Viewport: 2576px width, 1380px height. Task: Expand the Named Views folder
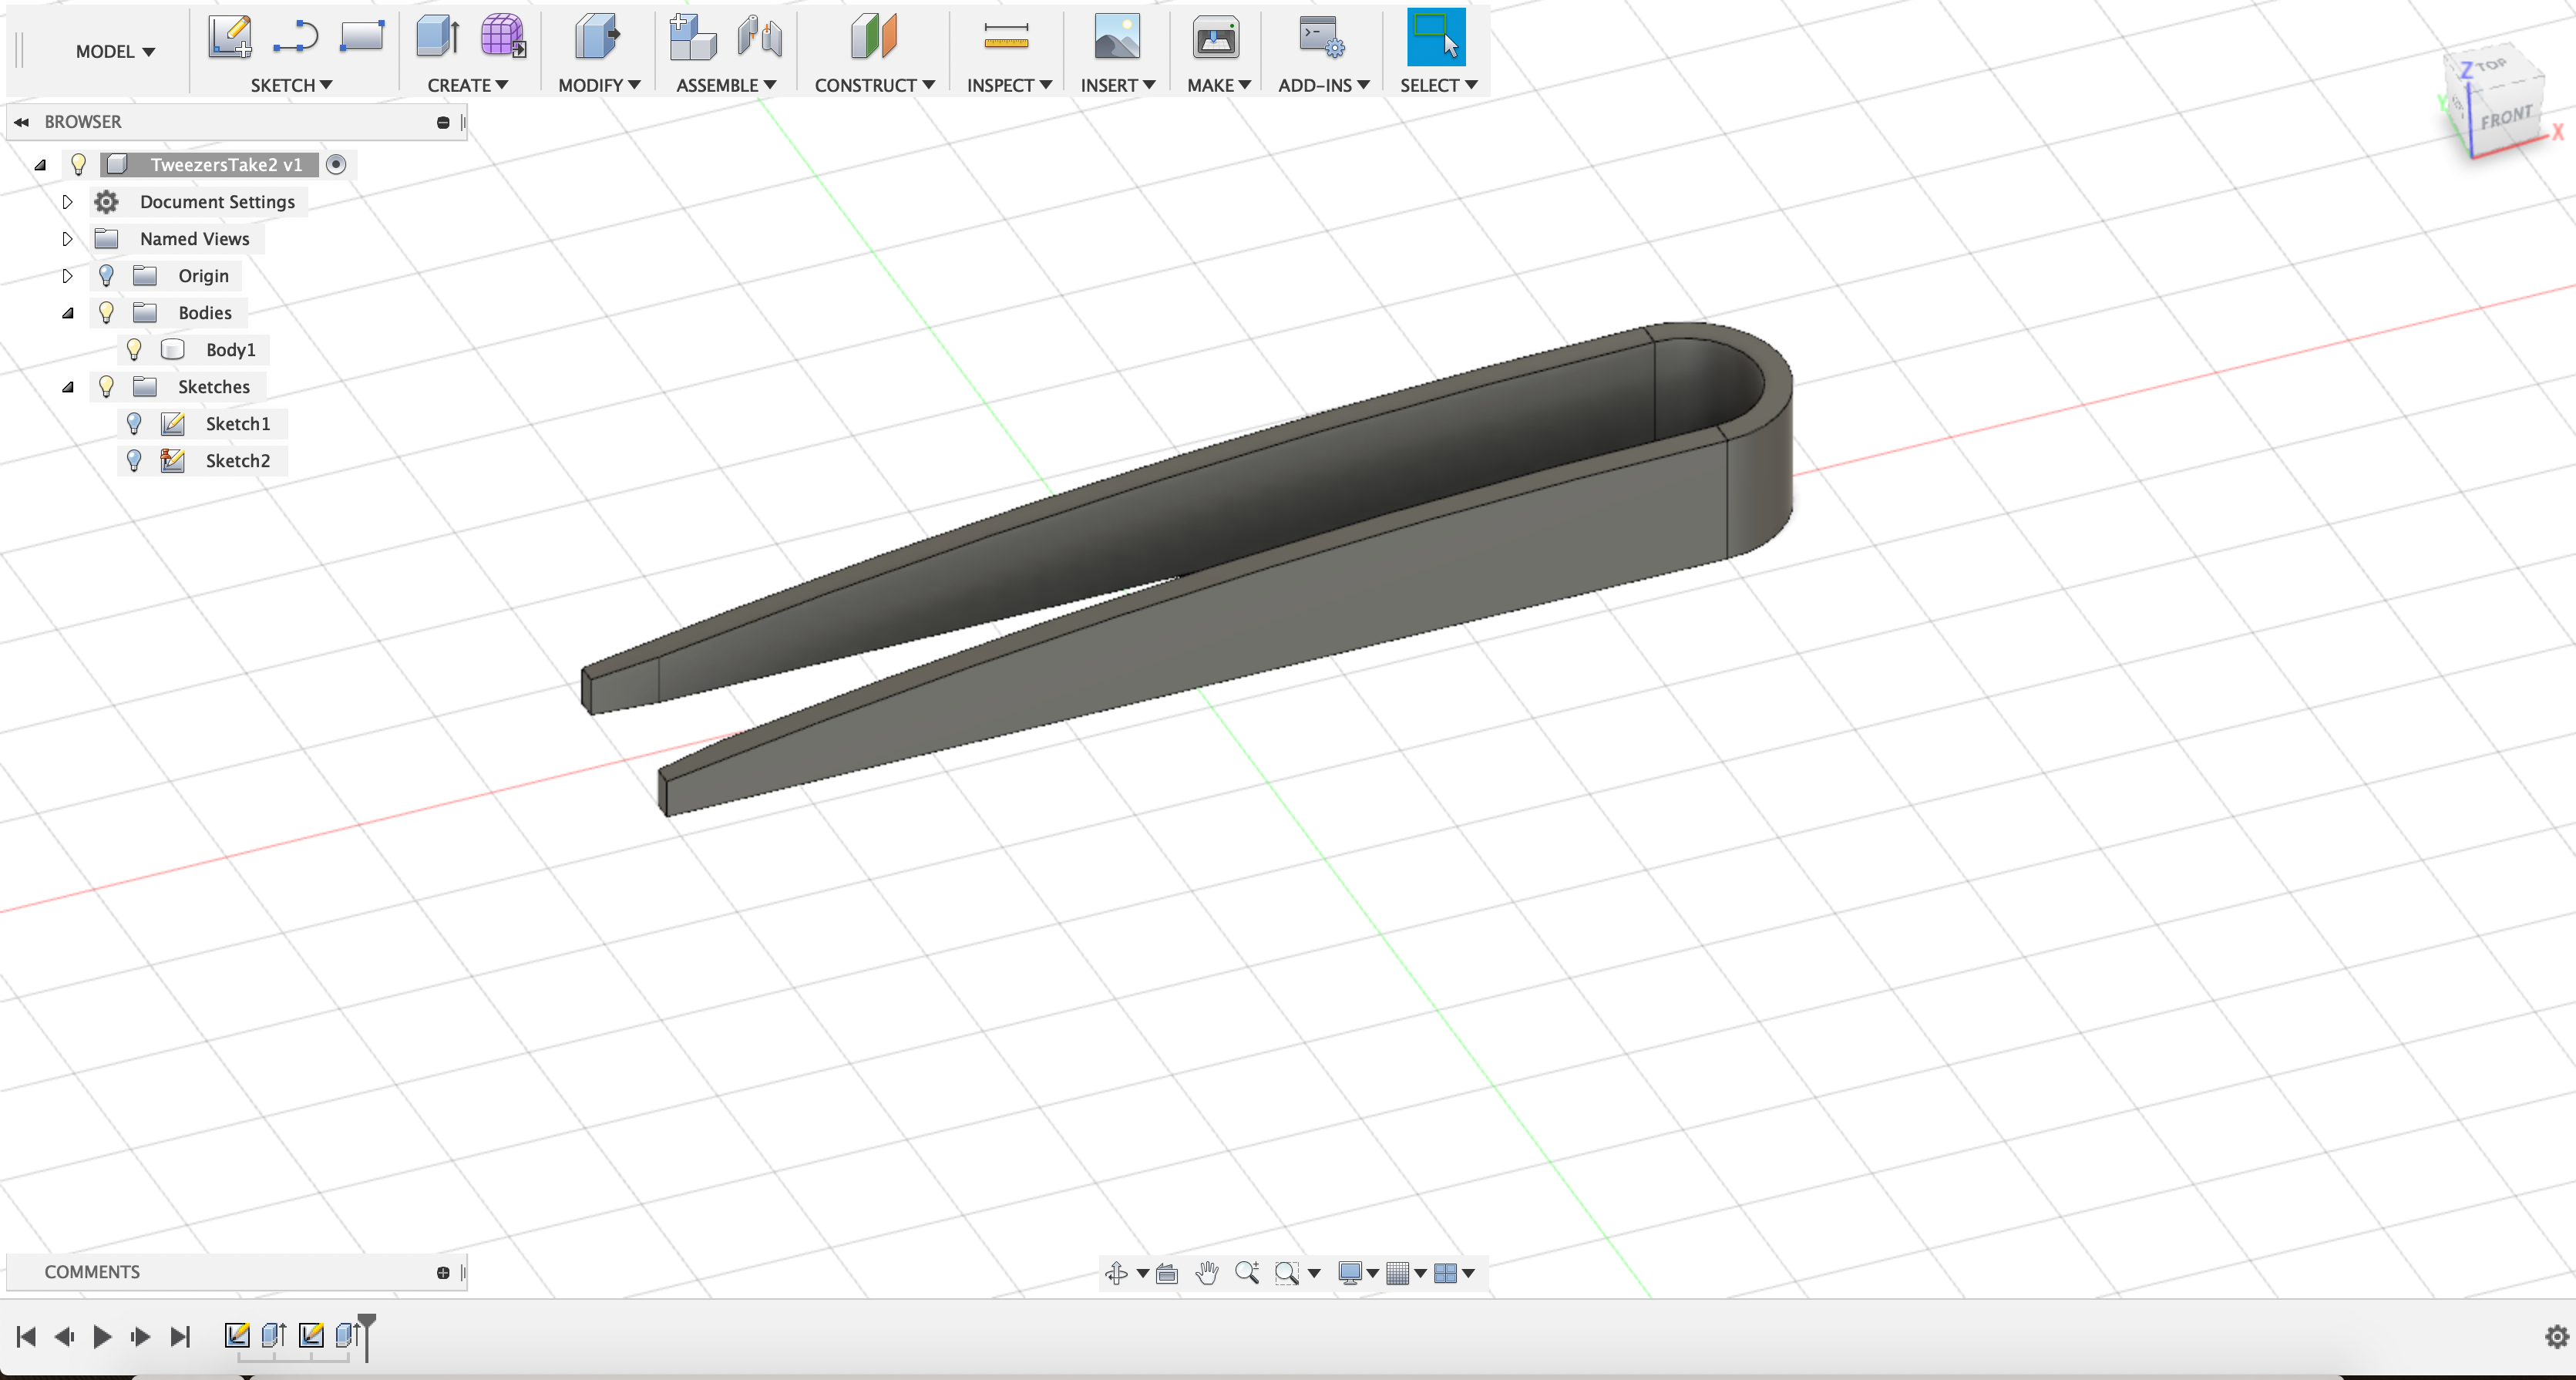(67, 239)
